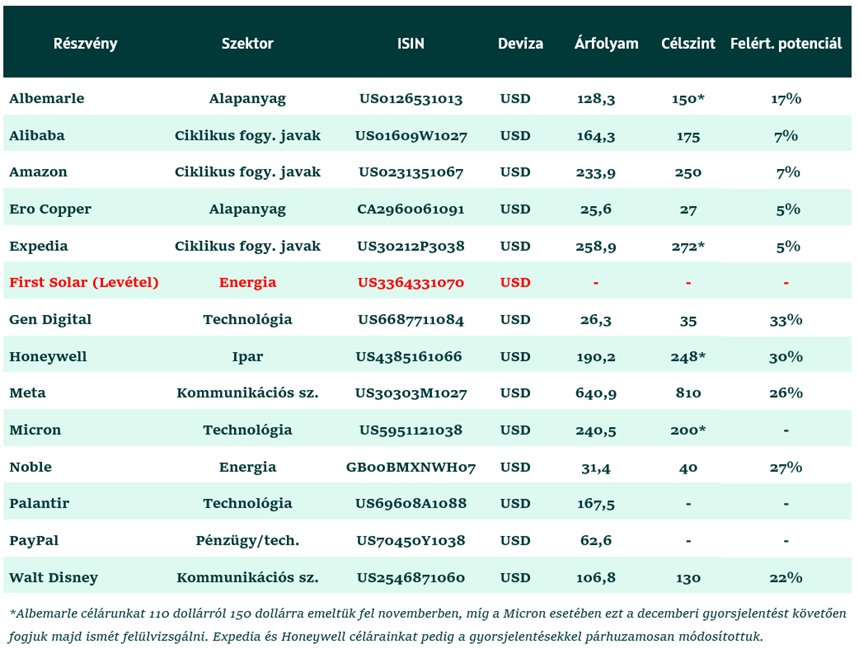Click the Deviza column header
The height and width of the screenshot is (649, 859).
pos(520,44)
